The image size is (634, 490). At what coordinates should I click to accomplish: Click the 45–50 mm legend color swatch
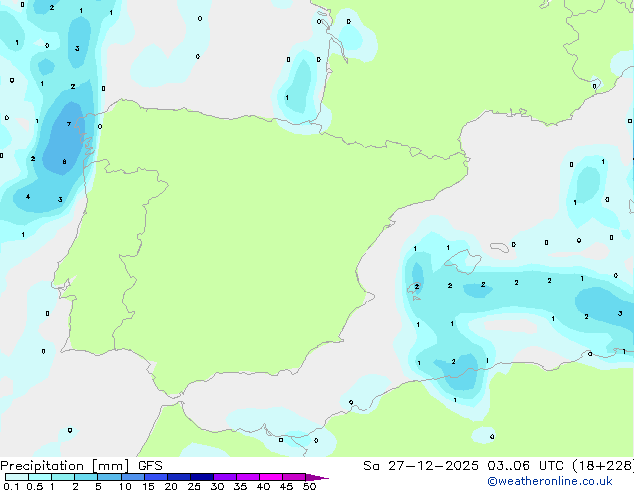[x=294, y=477]
